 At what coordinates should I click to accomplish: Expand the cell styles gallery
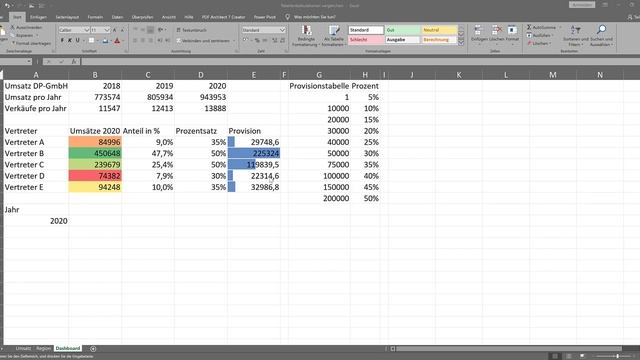click(461, 42)
